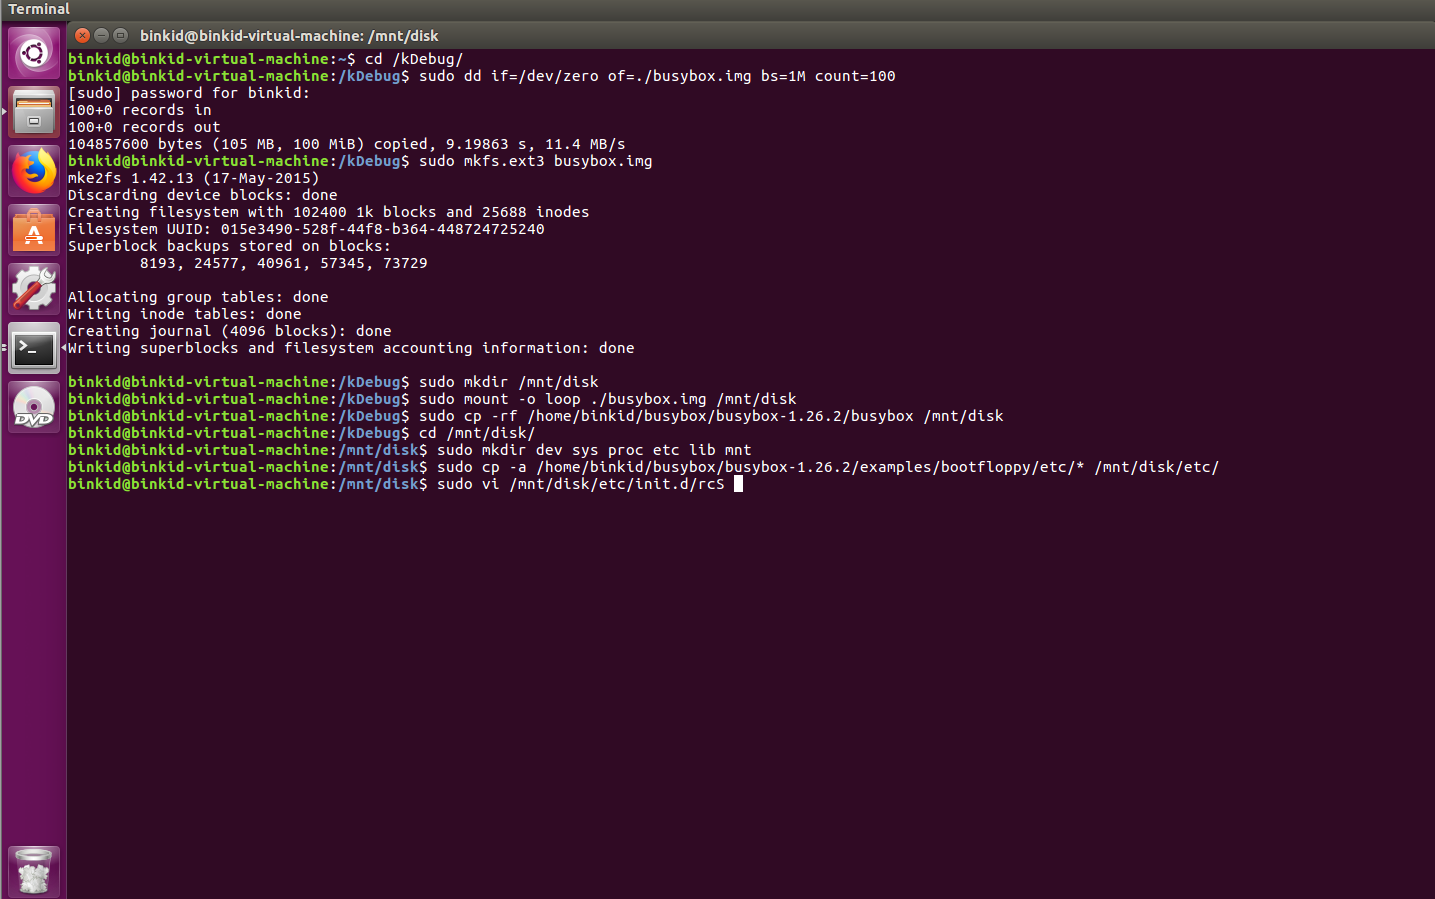The height and width of the screenshot is (899, 1435).
Task: Click the 'cd /kDebug/' command line
Action: [266, 59]
